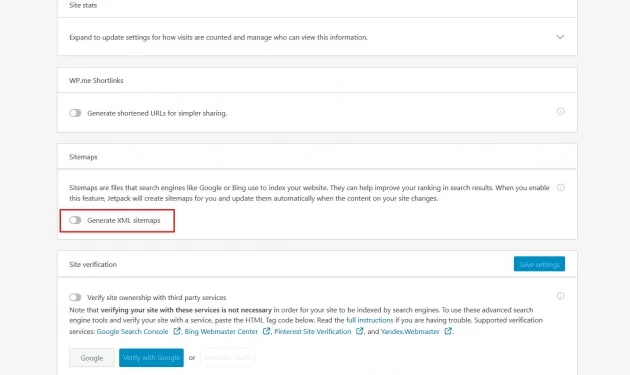Viewport: 630px width, 375px height.
Task: Open the Bing Webmaster Center link
Action: (x=221, y=332)
